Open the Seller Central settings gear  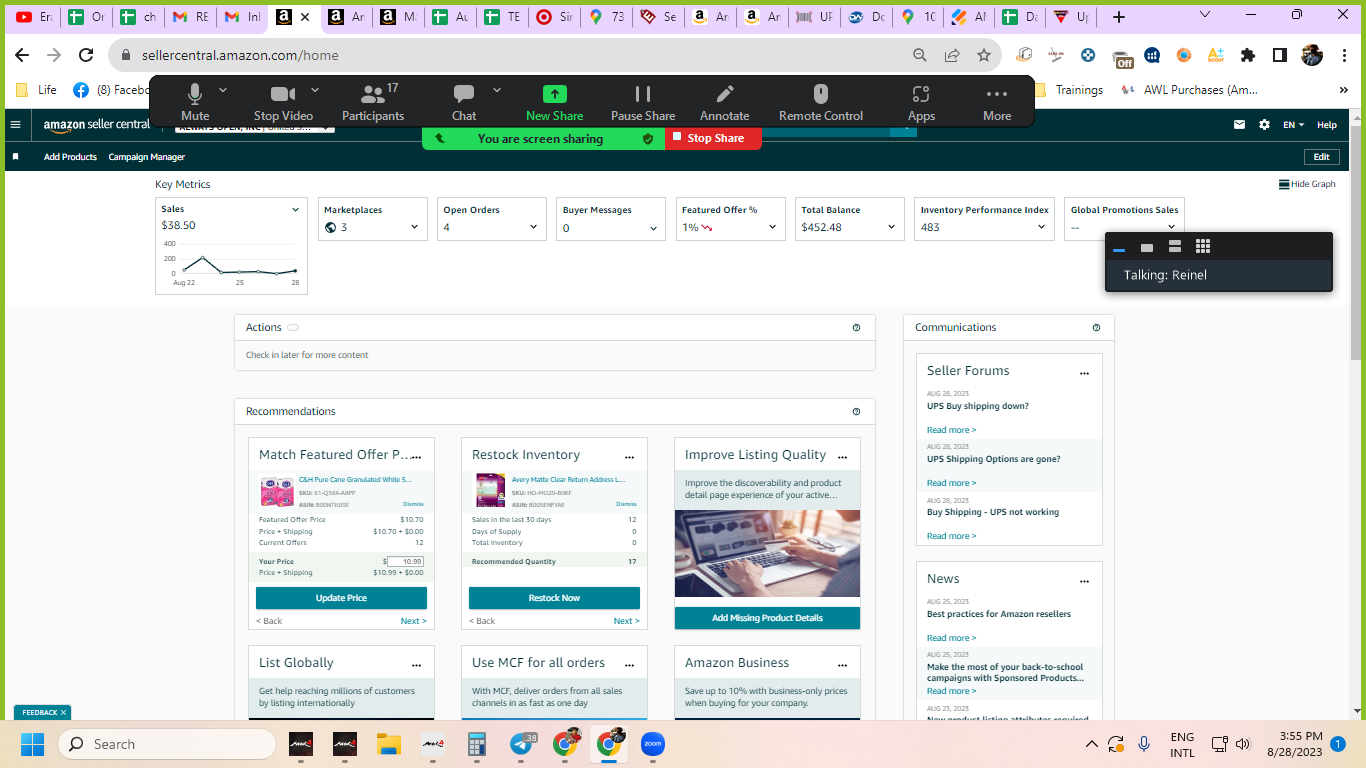point(1264,125)
